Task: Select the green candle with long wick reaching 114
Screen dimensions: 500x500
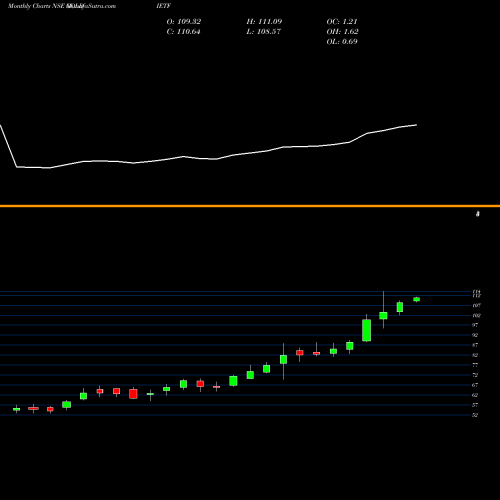Action: [383, 316]
